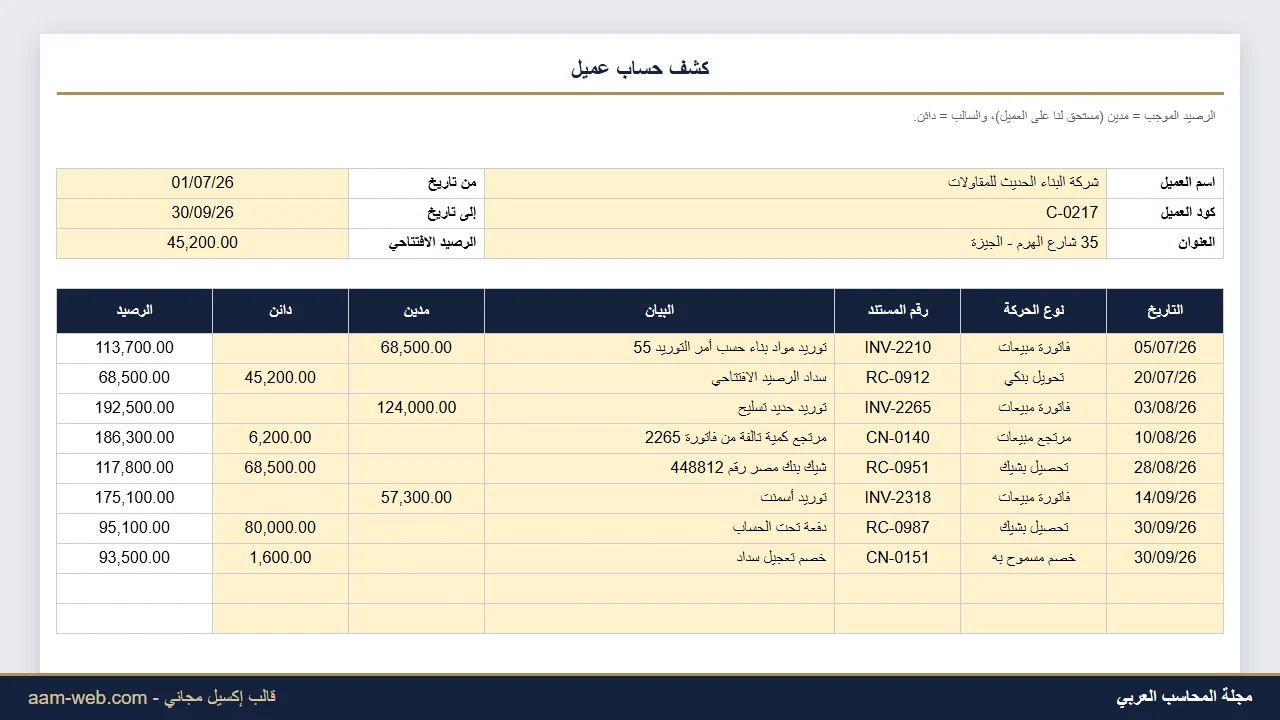Select the 'الرصيد' column header
Viewport: 1280px width, 720px height.
[135, 310]
